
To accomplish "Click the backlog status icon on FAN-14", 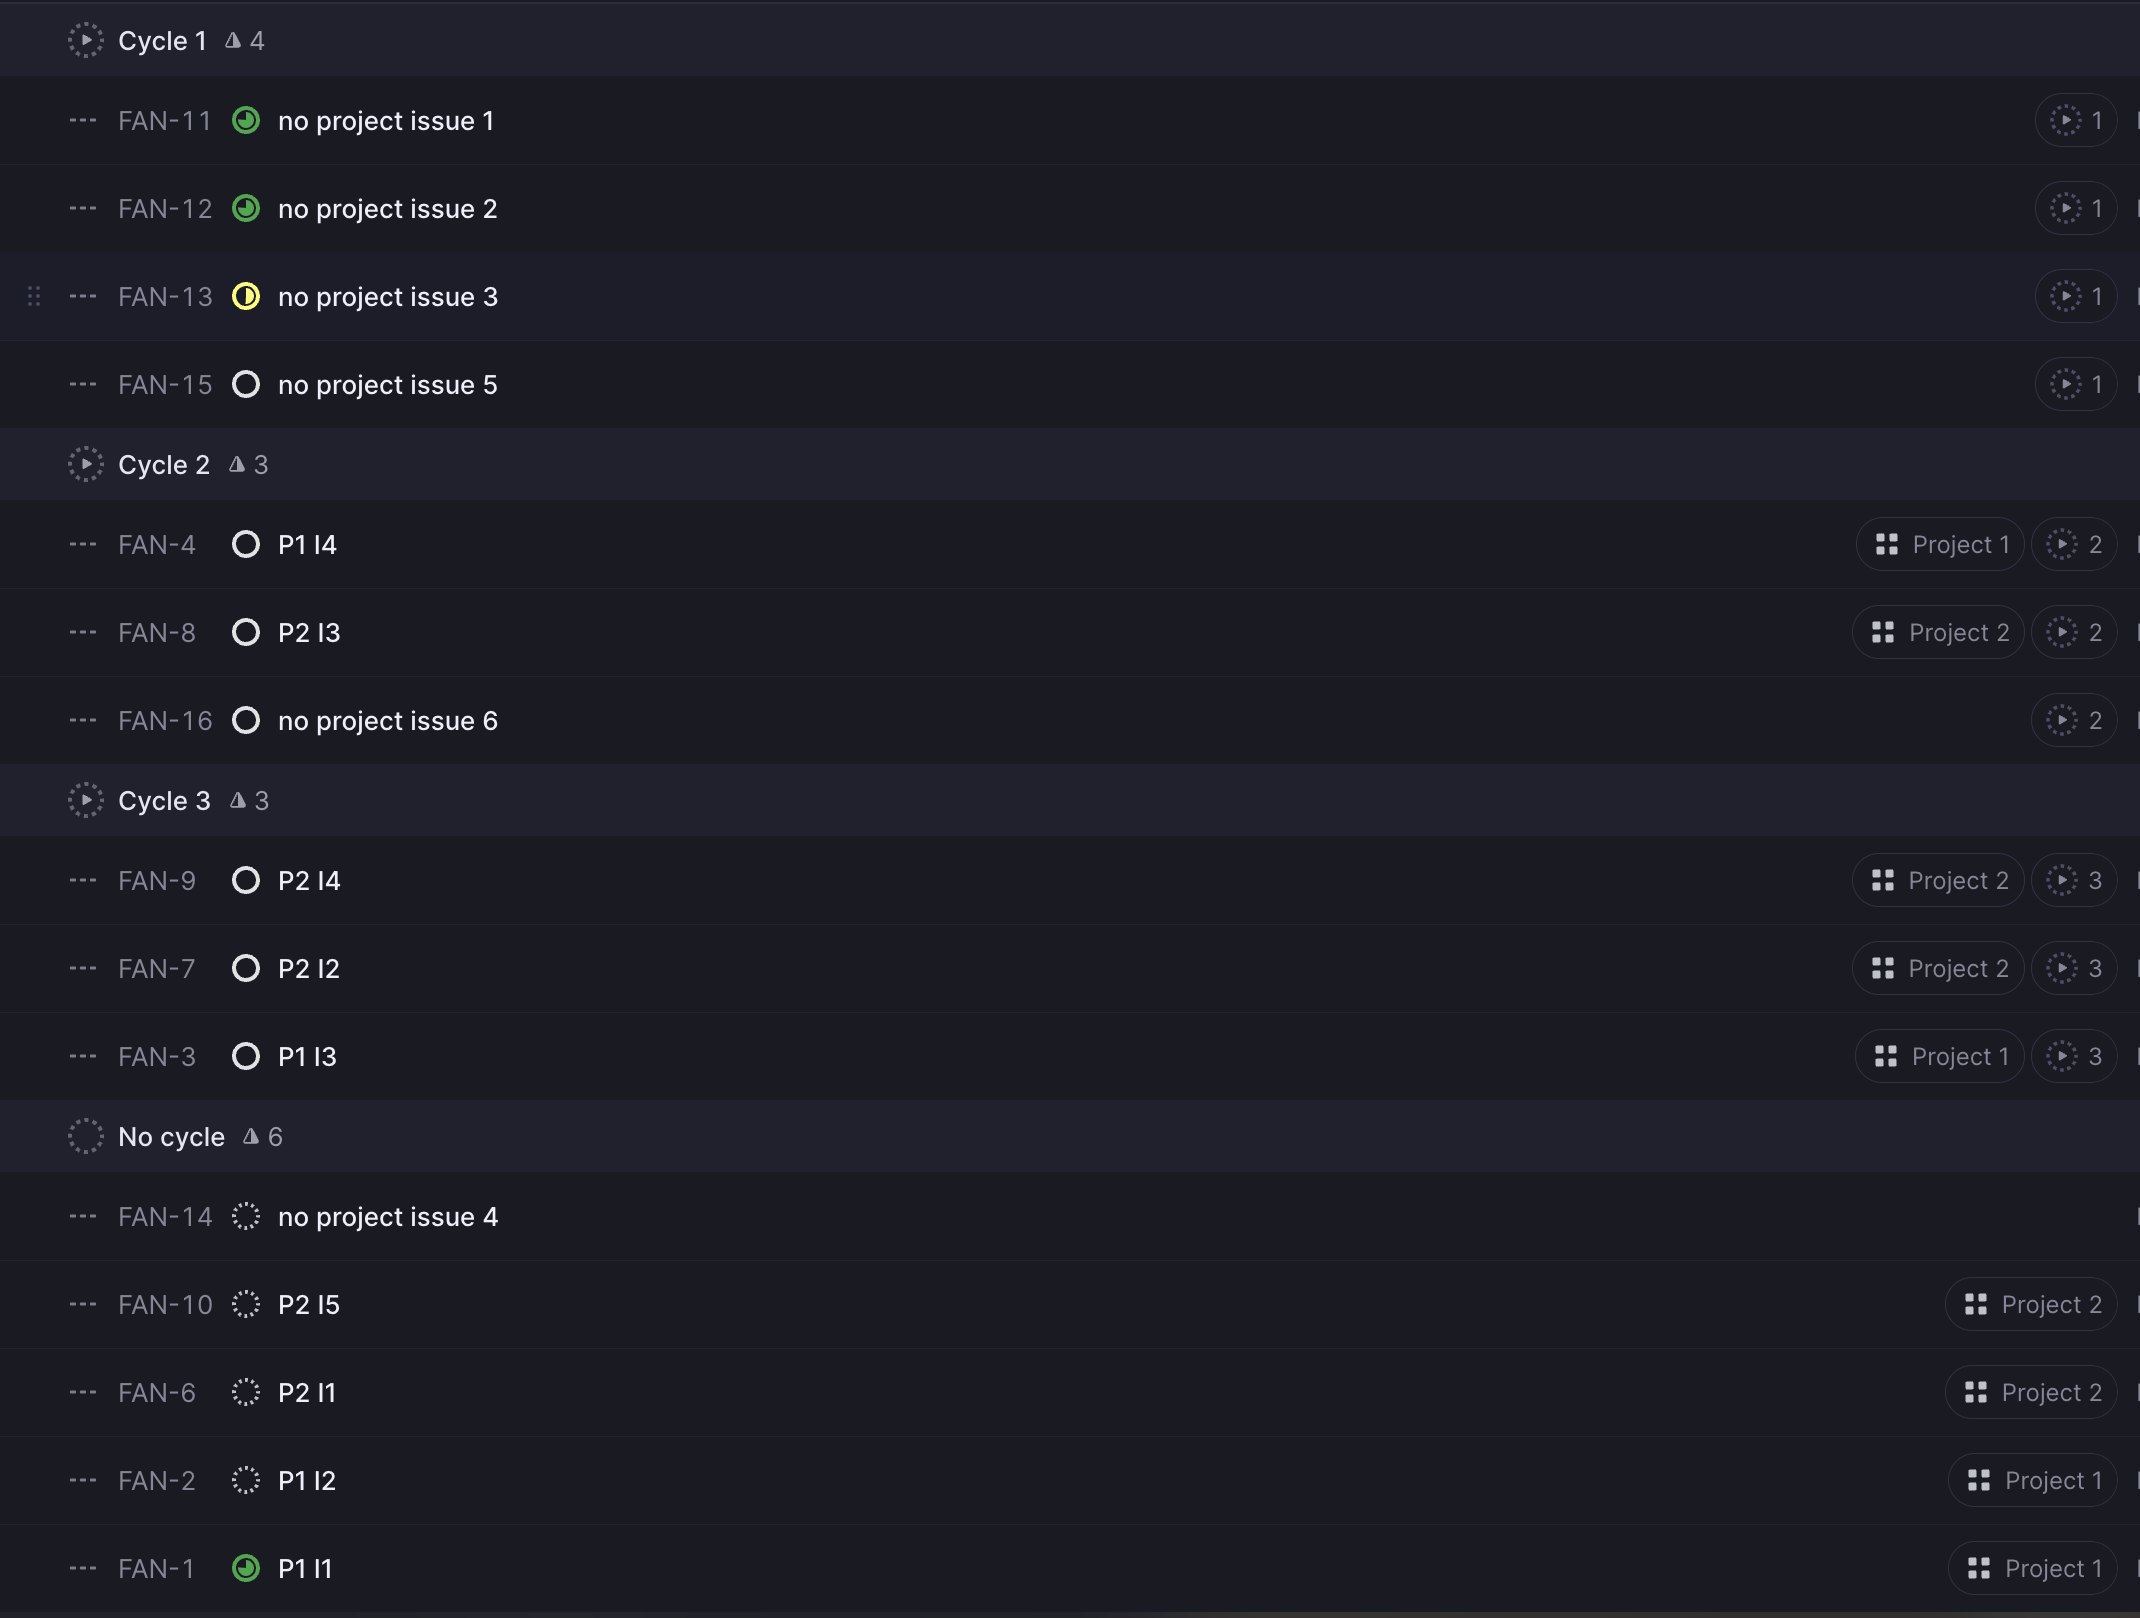I will coord(246,1217).
